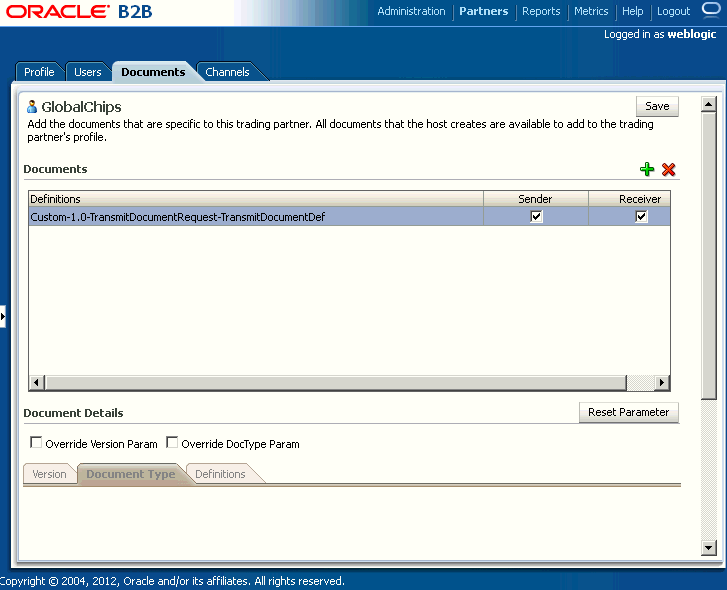Click the Save button
The width and height of the screenshot is (727, 590).
[657, 106]
